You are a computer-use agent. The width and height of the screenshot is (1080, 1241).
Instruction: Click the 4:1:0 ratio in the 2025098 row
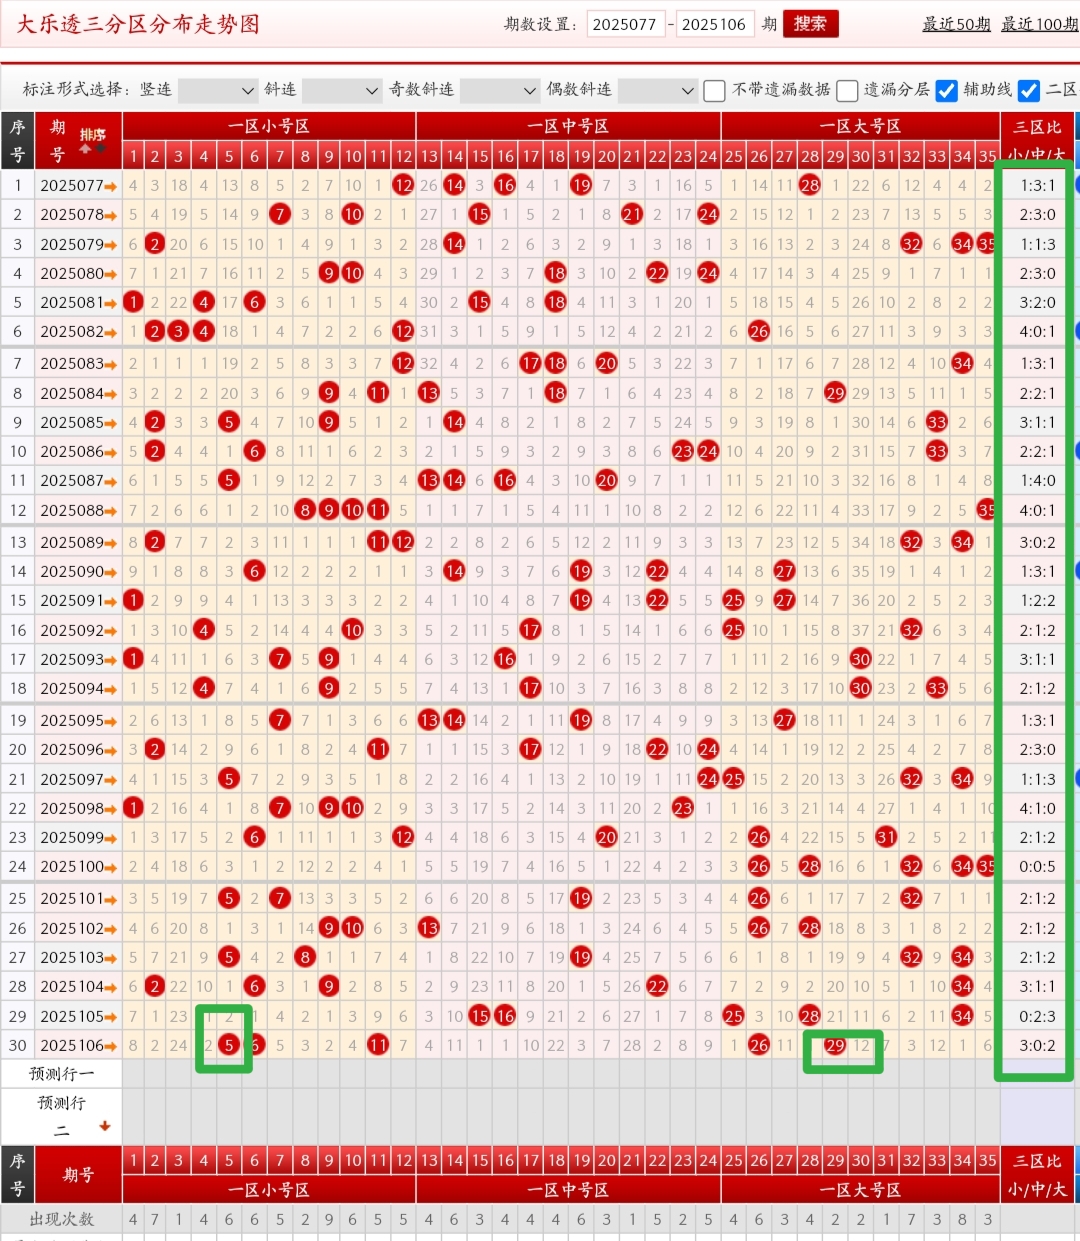tap(1038, 808)
